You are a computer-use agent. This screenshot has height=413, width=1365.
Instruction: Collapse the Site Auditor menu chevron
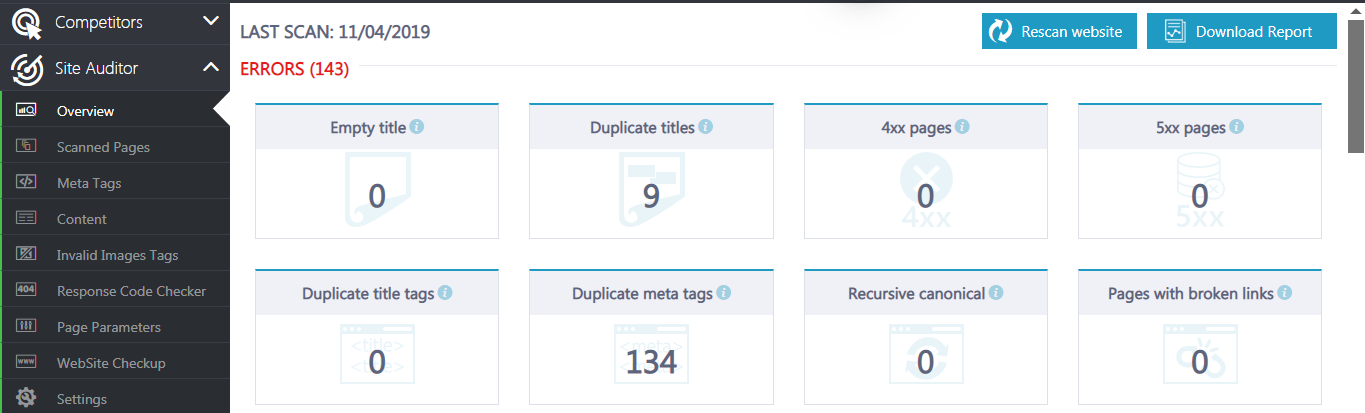tap(210, 68)
